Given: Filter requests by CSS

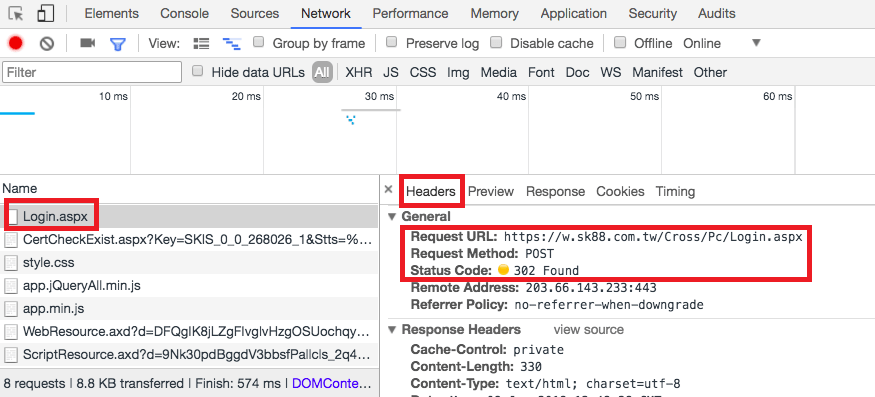Looking at the screenshot, I should tap(422, 72).
